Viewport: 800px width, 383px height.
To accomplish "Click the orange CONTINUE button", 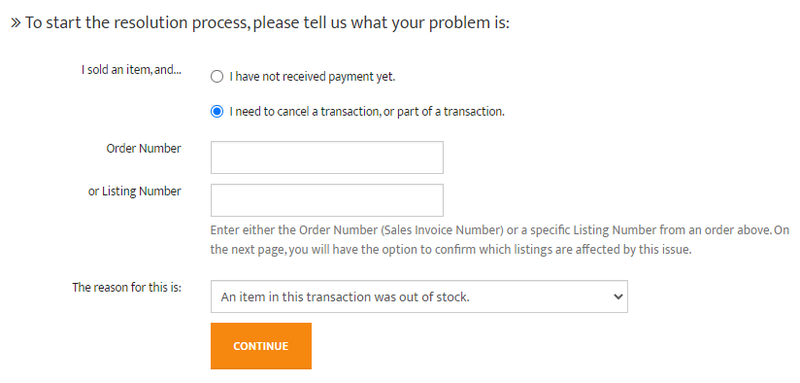I will coord(261,346).
